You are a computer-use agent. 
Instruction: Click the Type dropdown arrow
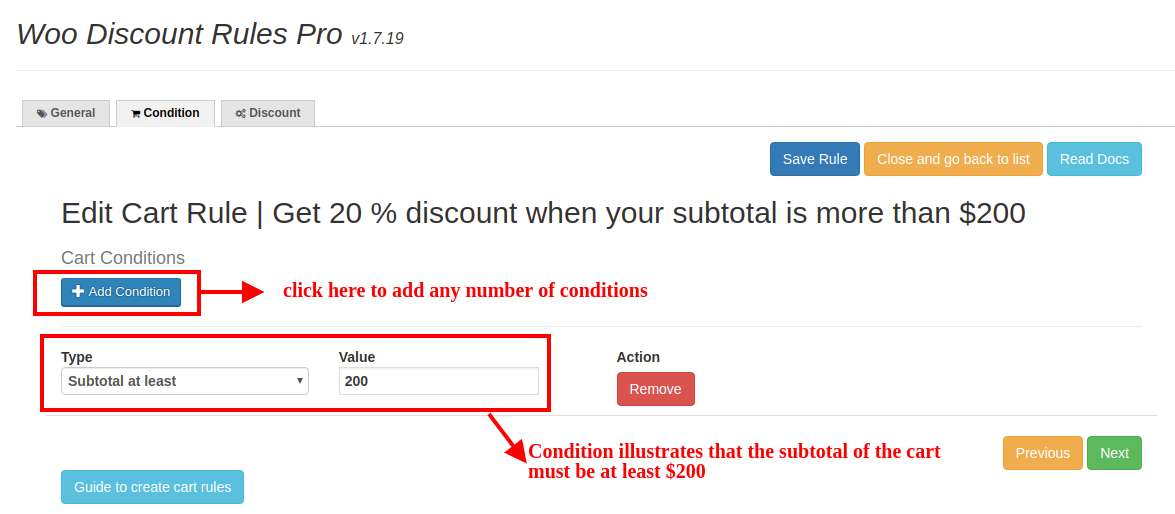pyautogui.click(x=300, y=381)
